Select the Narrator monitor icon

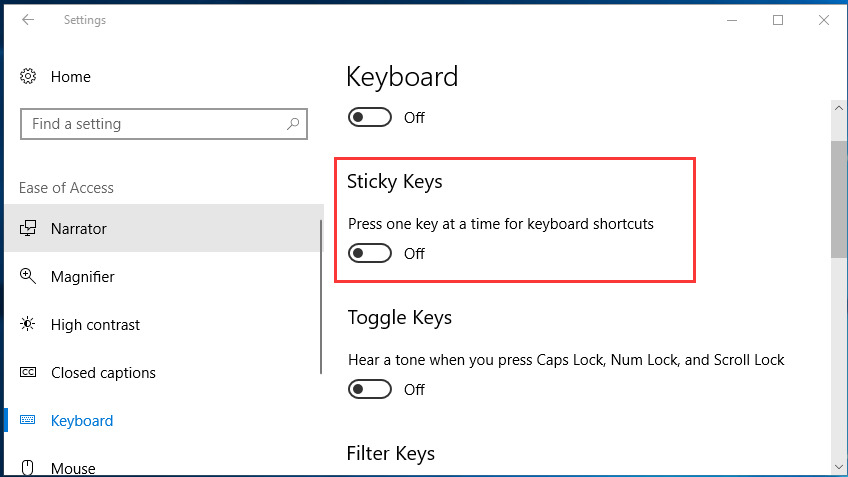pyautogui.click(x=28, y=228)
